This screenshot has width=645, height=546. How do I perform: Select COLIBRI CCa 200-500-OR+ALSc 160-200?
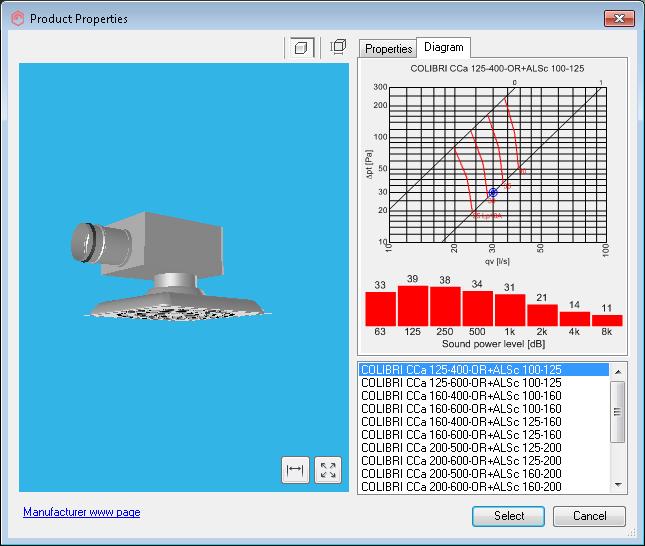pos(484,474)
